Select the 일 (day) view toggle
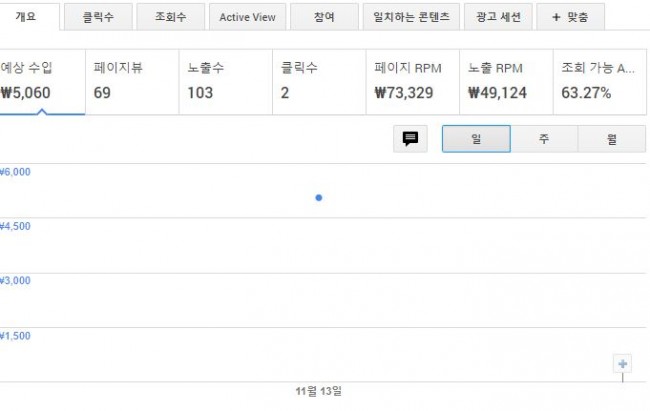 [476, 139]
